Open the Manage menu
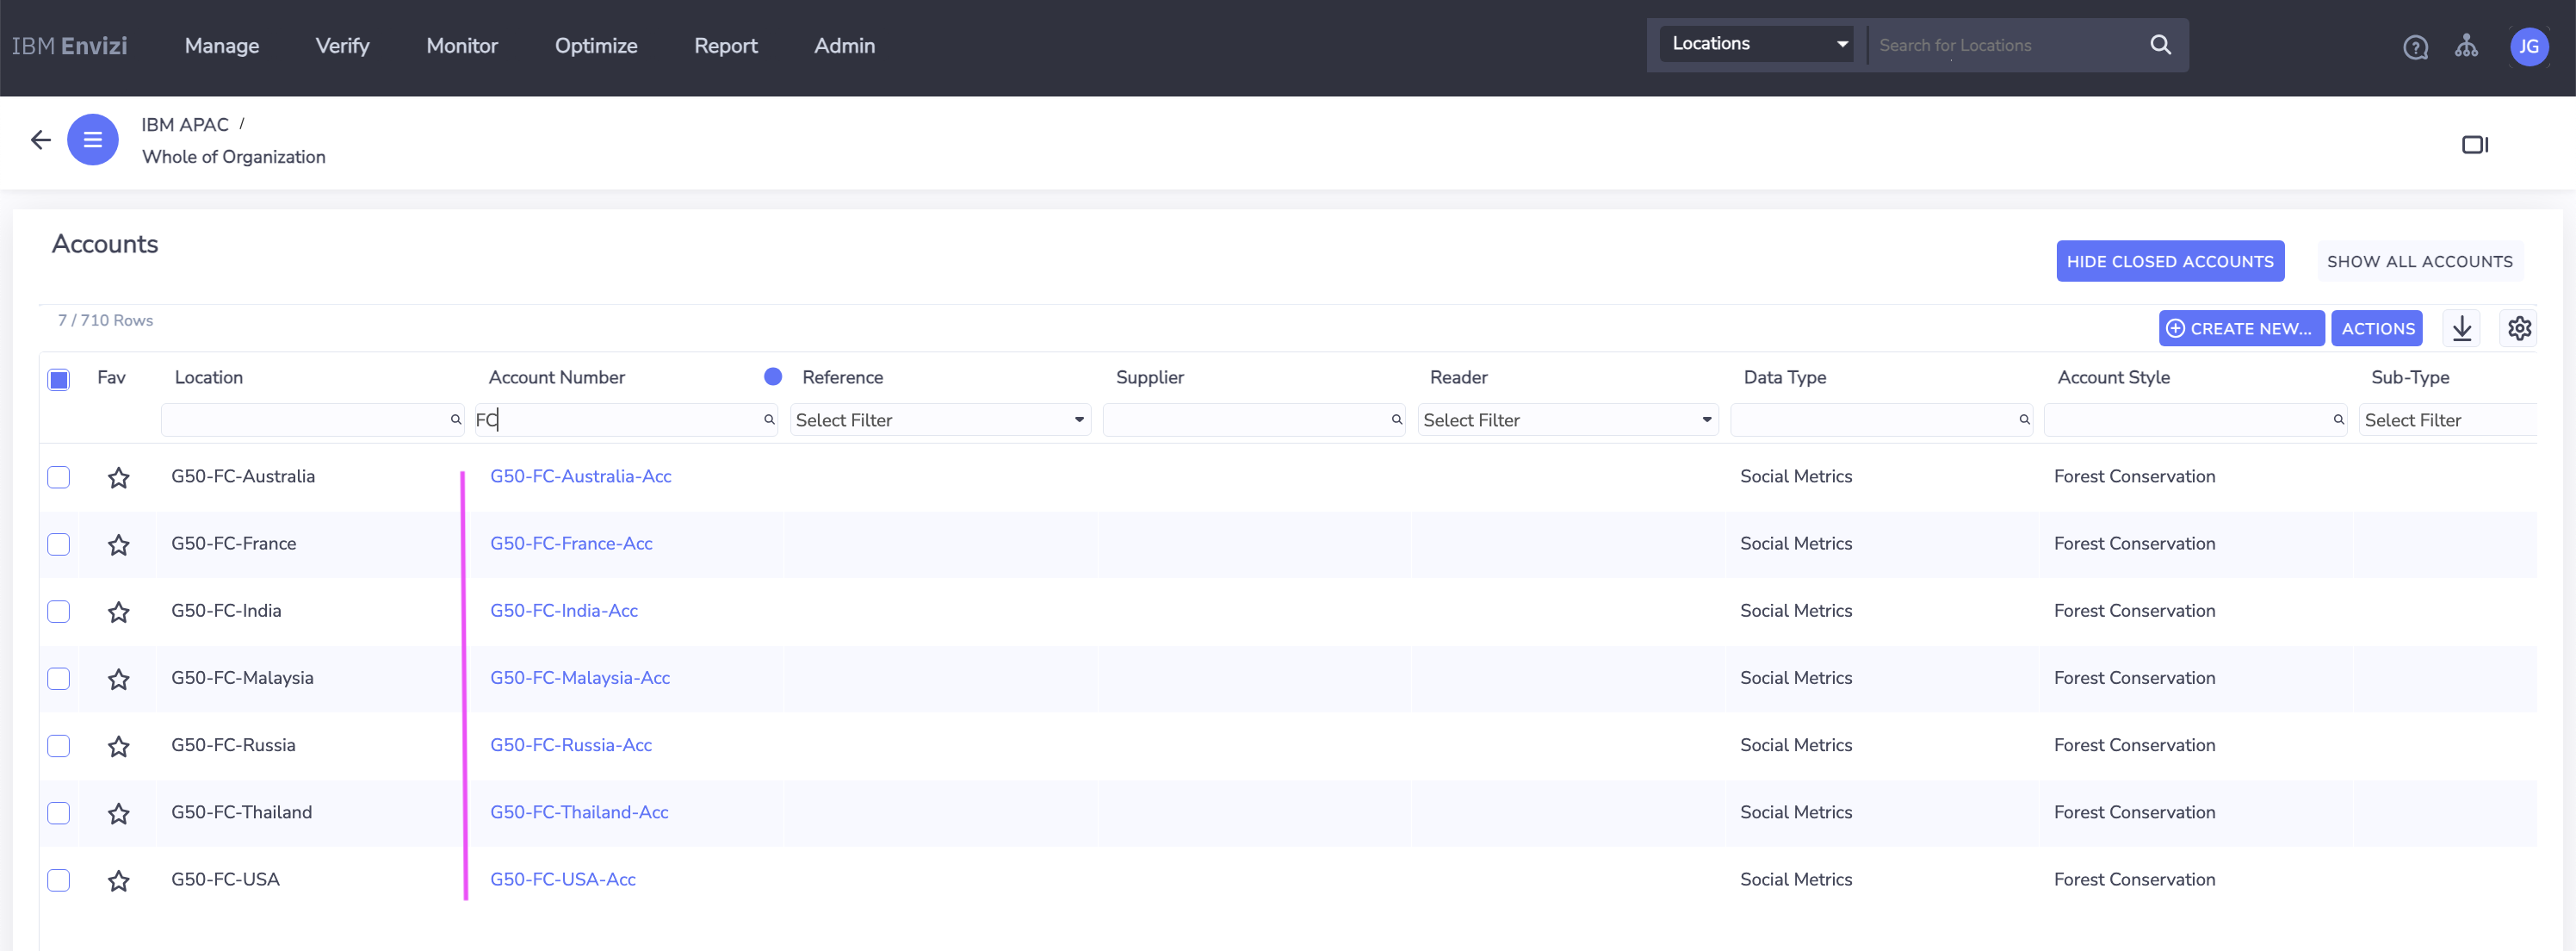Image resolution: width=2576 pixels, height=951 pixels. click(x=221, y=46)
